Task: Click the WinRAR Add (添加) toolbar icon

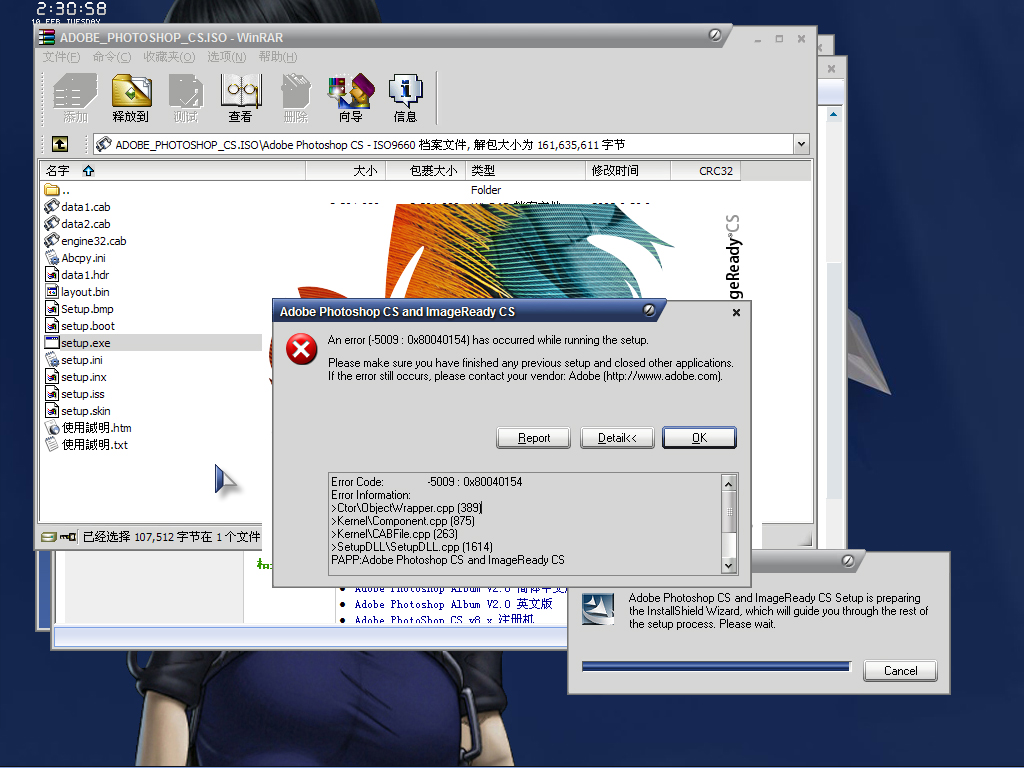Action: (75, 98)
